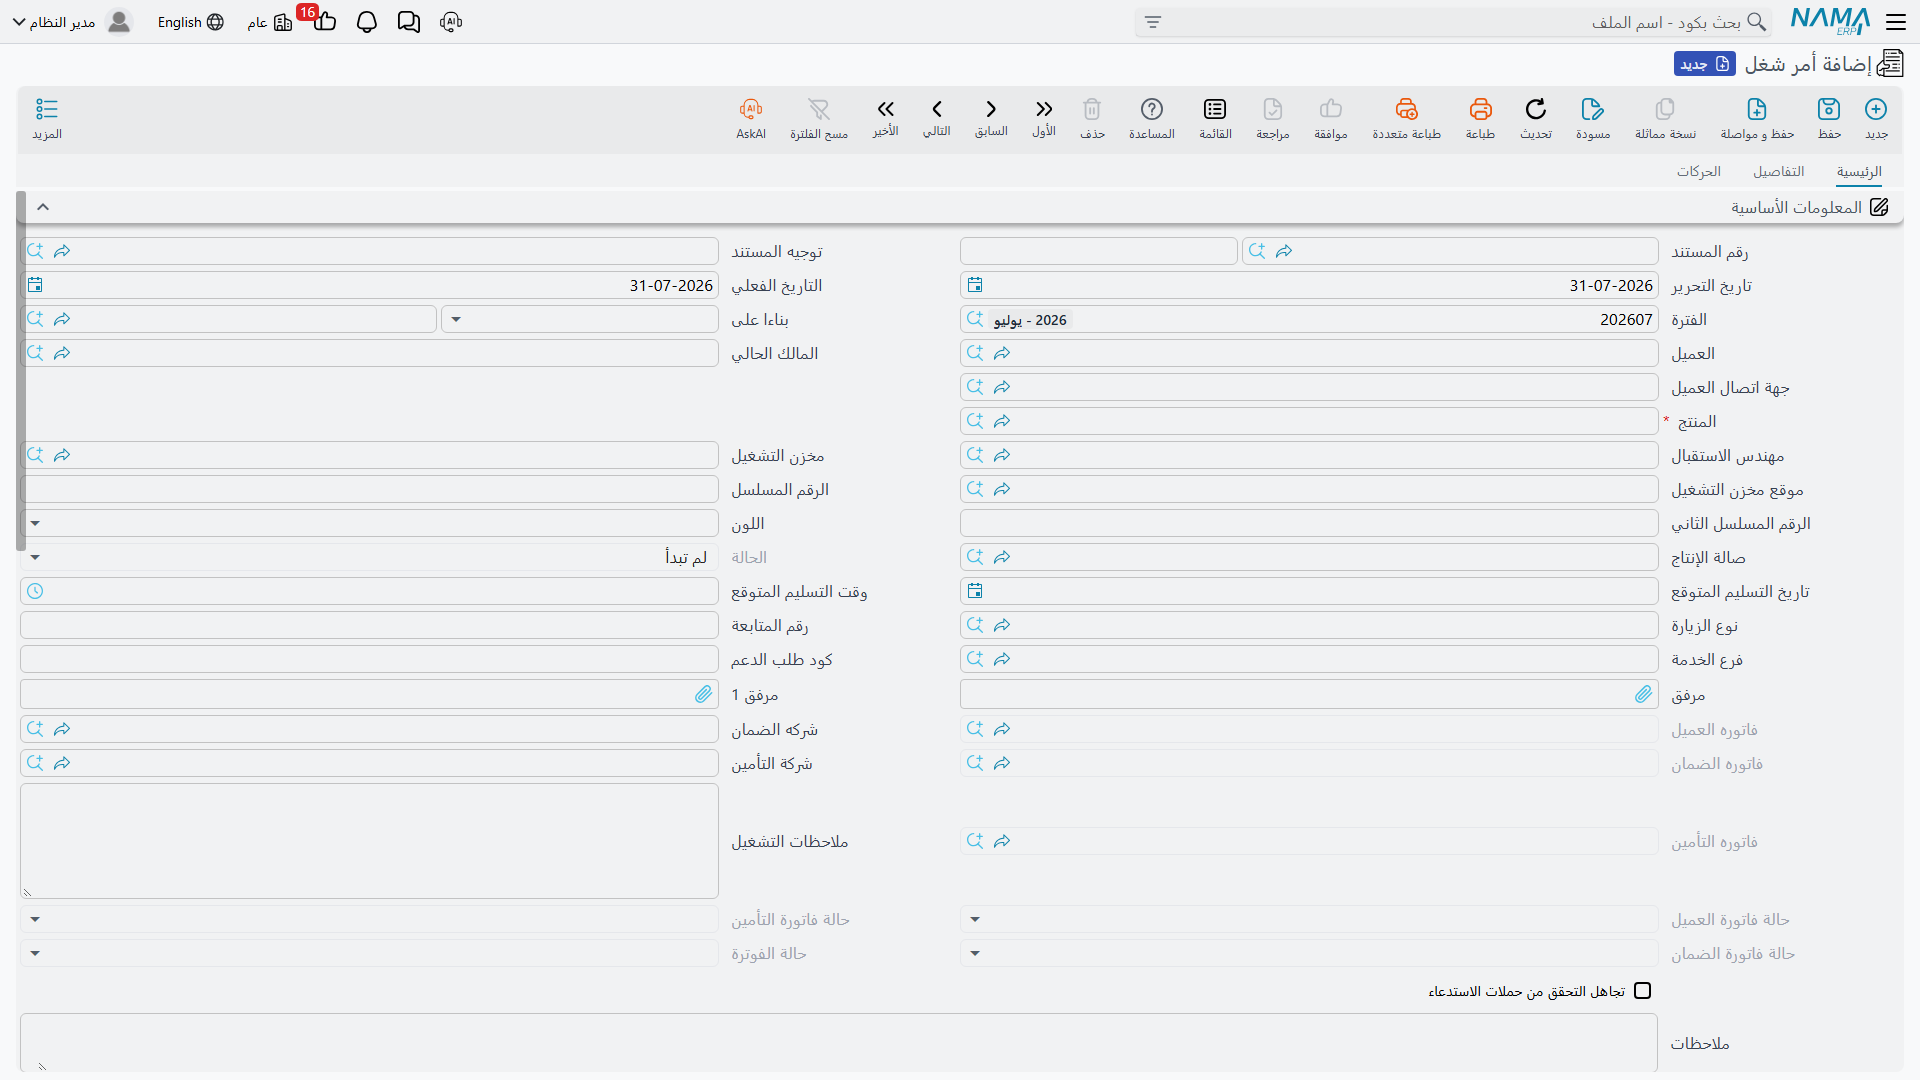Click the edit icon beside المعلومات الأساسية

1879,207
